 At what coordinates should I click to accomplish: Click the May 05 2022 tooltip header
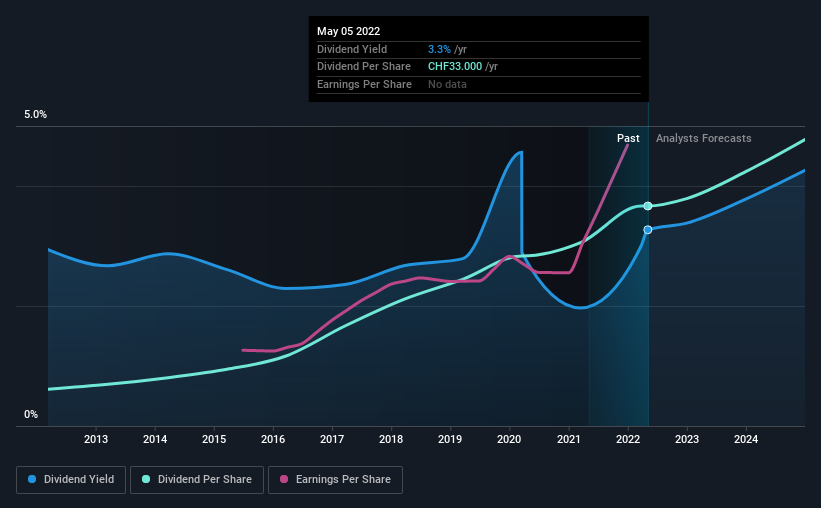(348, 31)
